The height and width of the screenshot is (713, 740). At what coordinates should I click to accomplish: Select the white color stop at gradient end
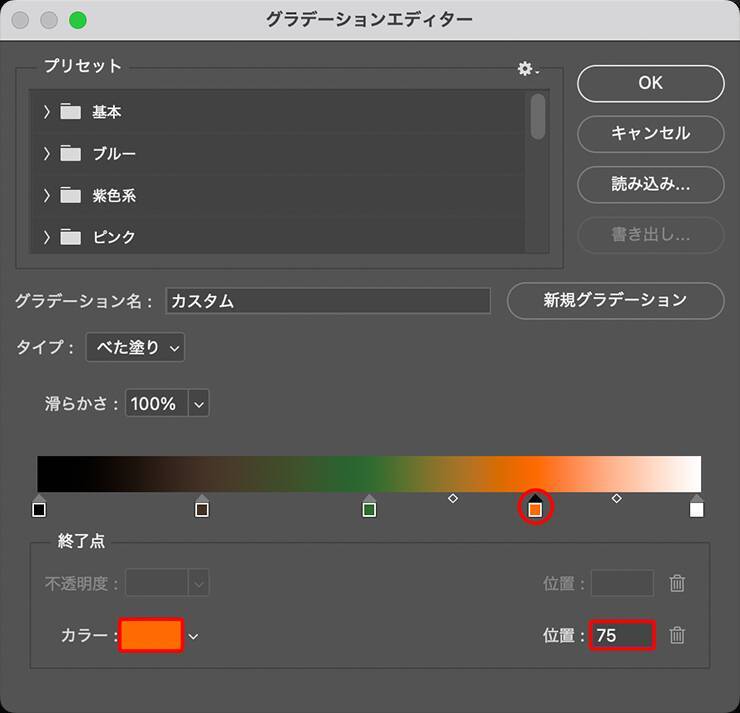click(696, 509)
